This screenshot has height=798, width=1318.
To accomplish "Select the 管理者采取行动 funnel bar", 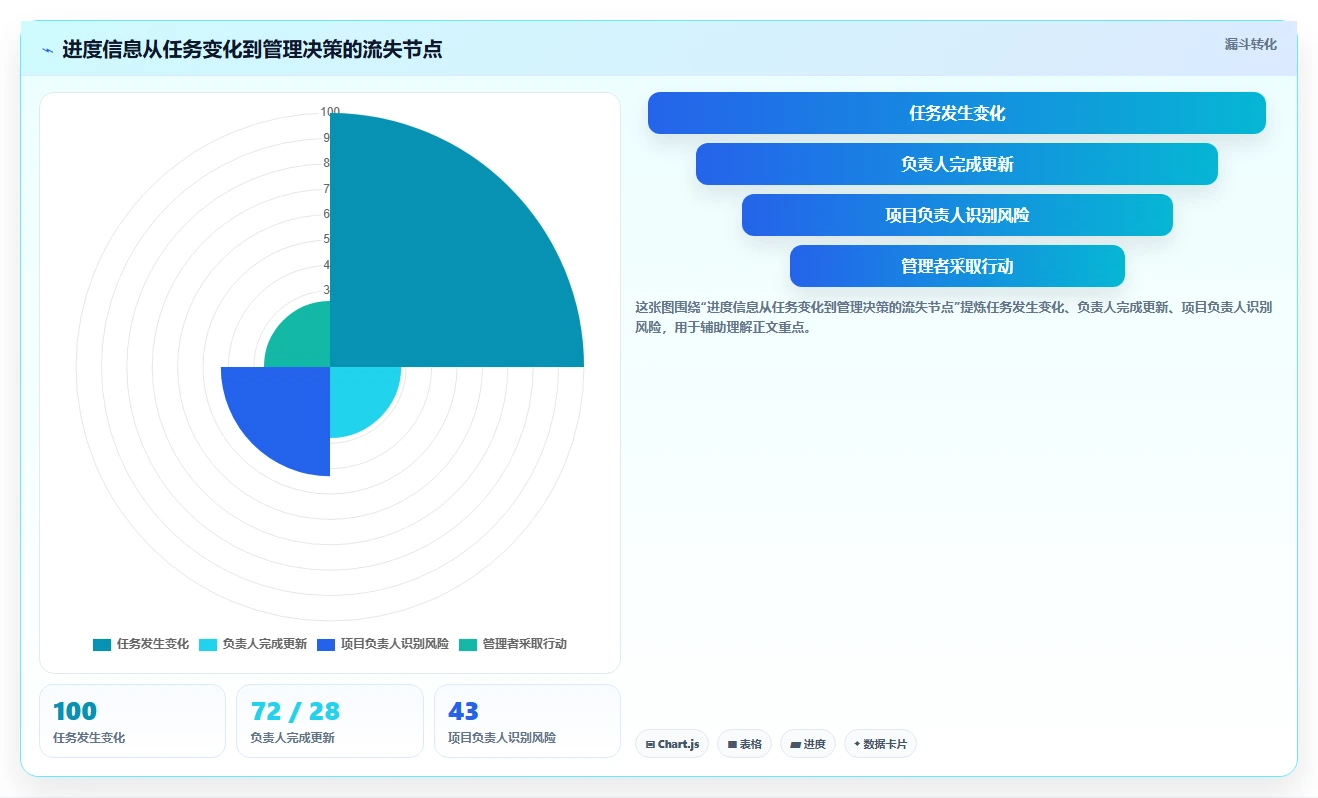I will tap(957, 266).
